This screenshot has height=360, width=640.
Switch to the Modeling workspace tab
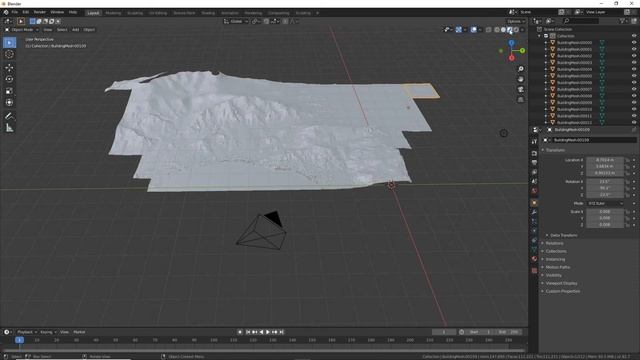click(113, 13)
